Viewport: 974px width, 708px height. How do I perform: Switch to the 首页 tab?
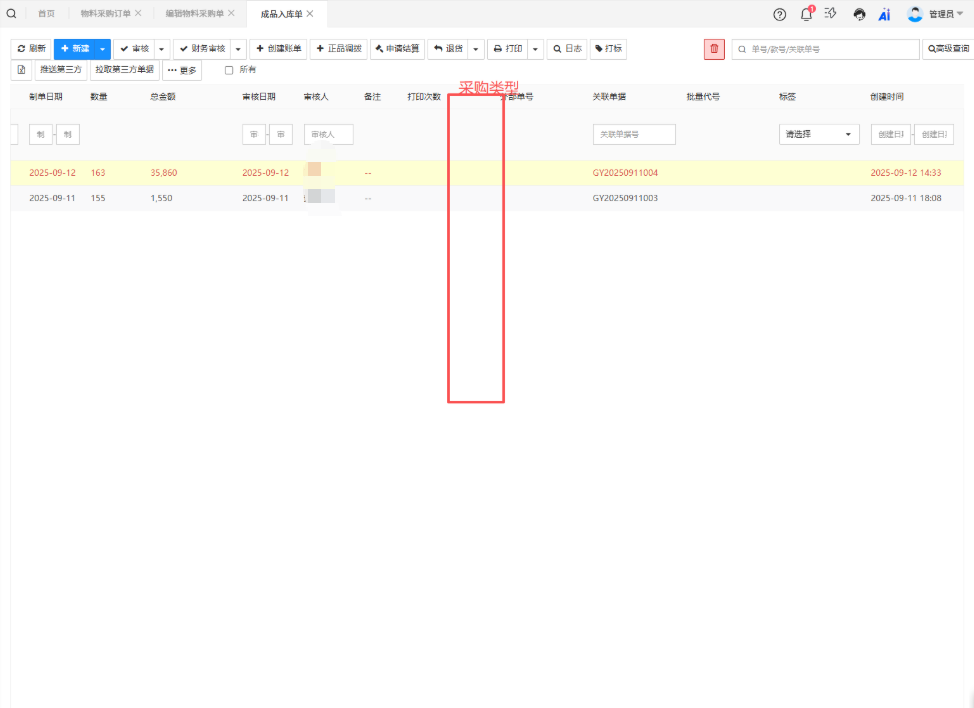46,13
